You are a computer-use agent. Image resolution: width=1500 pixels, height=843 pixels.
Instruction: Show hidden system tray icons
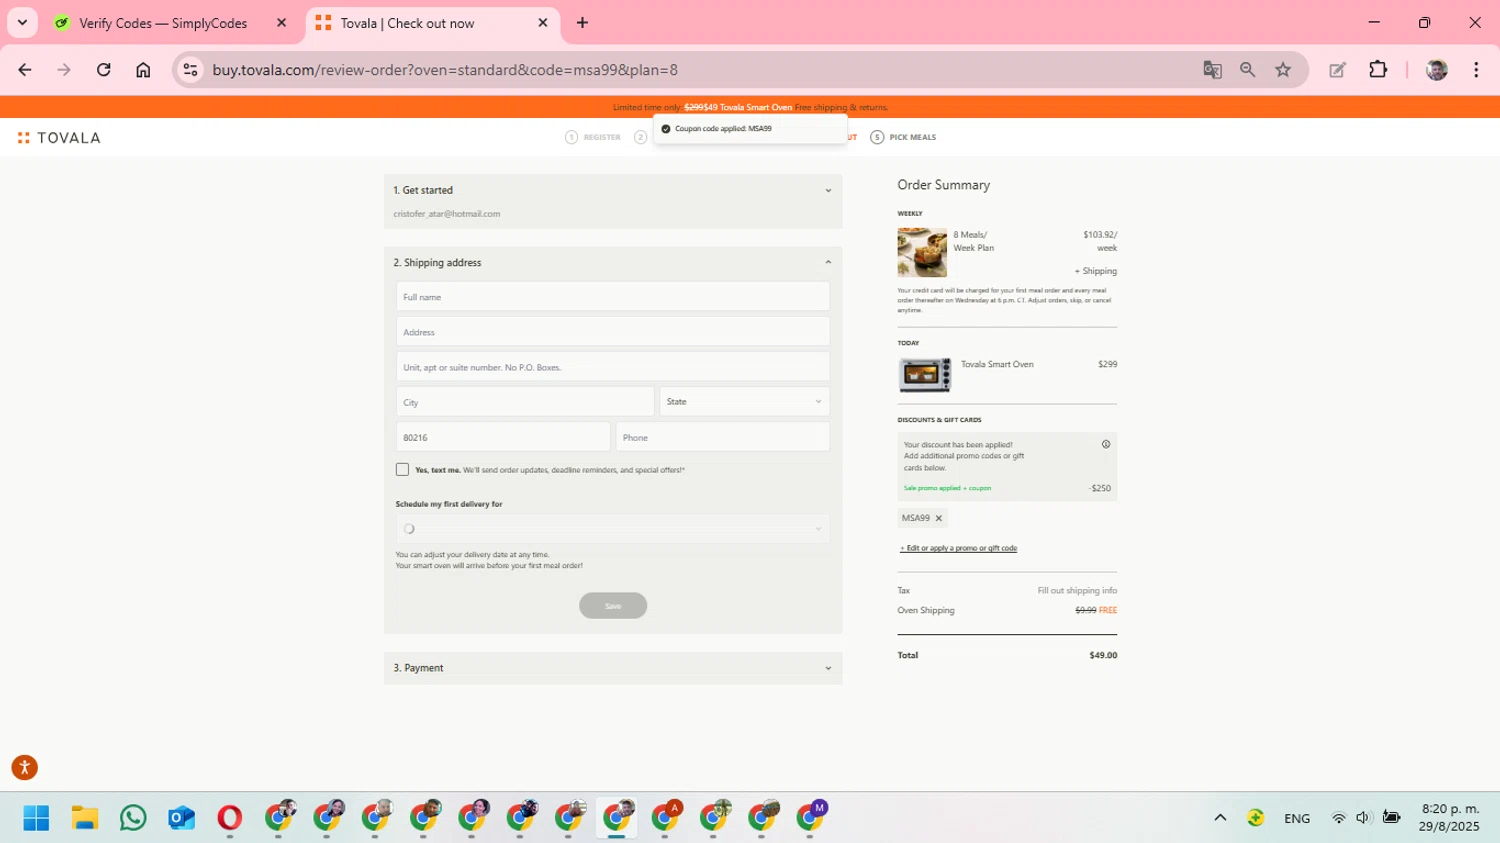[x=1220, y=818]
